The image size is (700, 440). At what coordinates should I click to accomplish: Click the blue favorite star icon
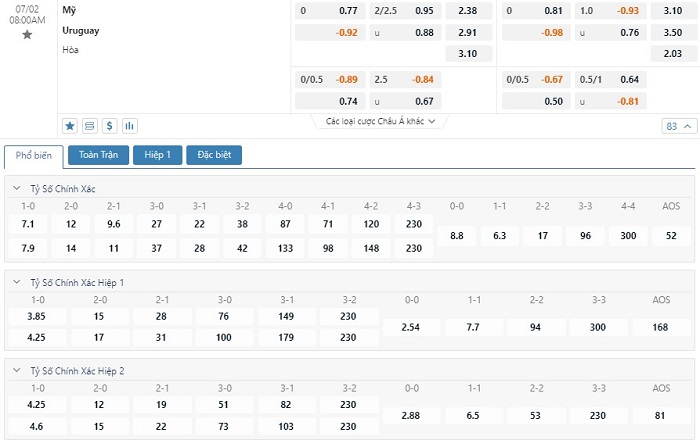(x=70, y=126)
